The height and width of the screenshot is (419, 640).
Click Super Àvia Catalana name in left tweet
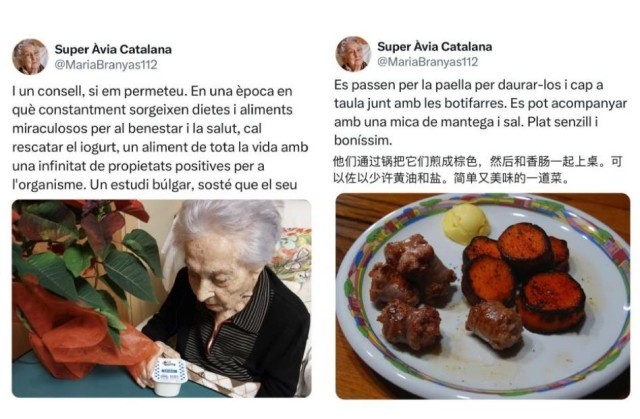tap(113, 49)
